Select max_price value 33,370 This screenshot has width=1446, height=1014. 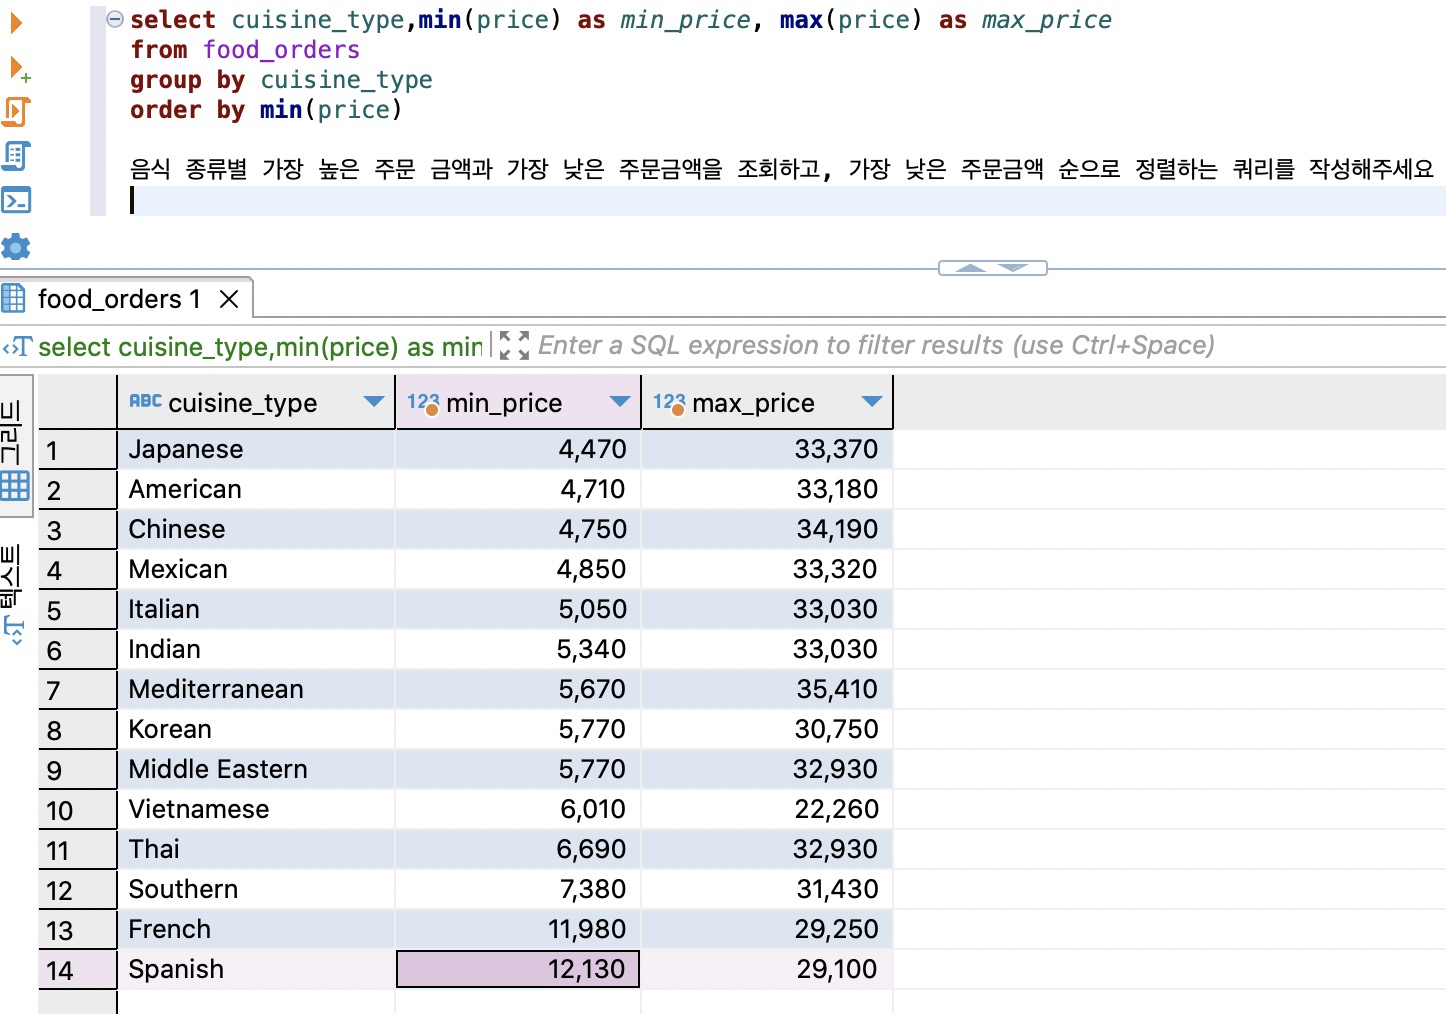tap(767, 449)
